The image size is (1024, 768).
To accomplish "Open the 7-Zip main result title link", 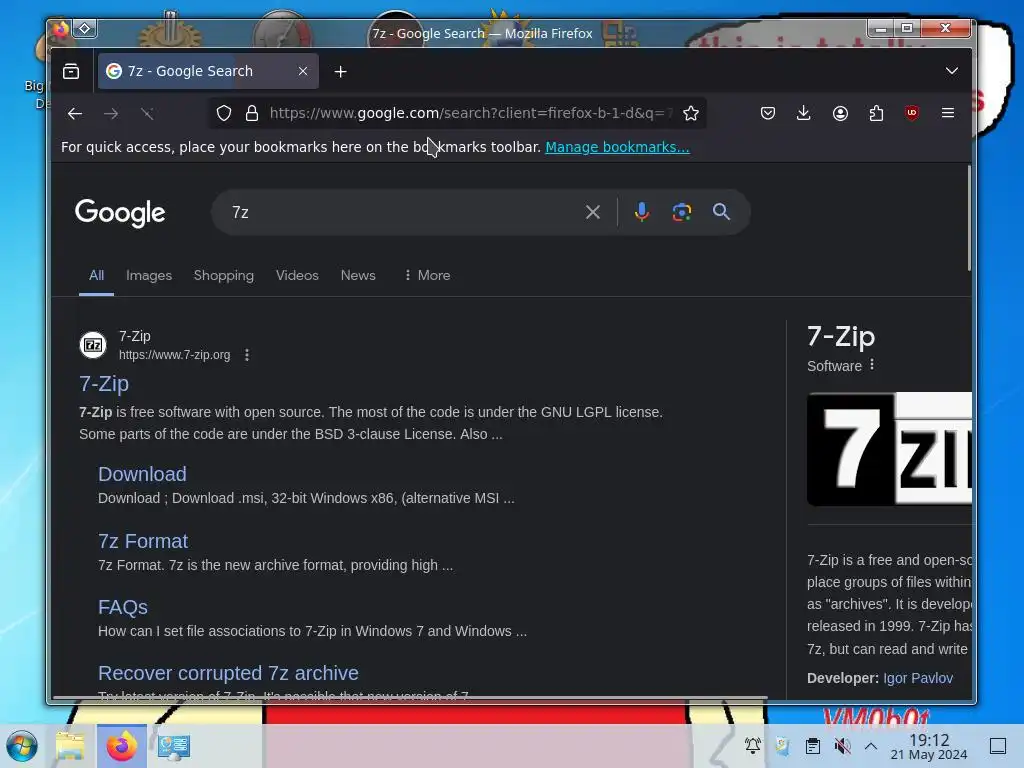I will [x=104, y=384].
